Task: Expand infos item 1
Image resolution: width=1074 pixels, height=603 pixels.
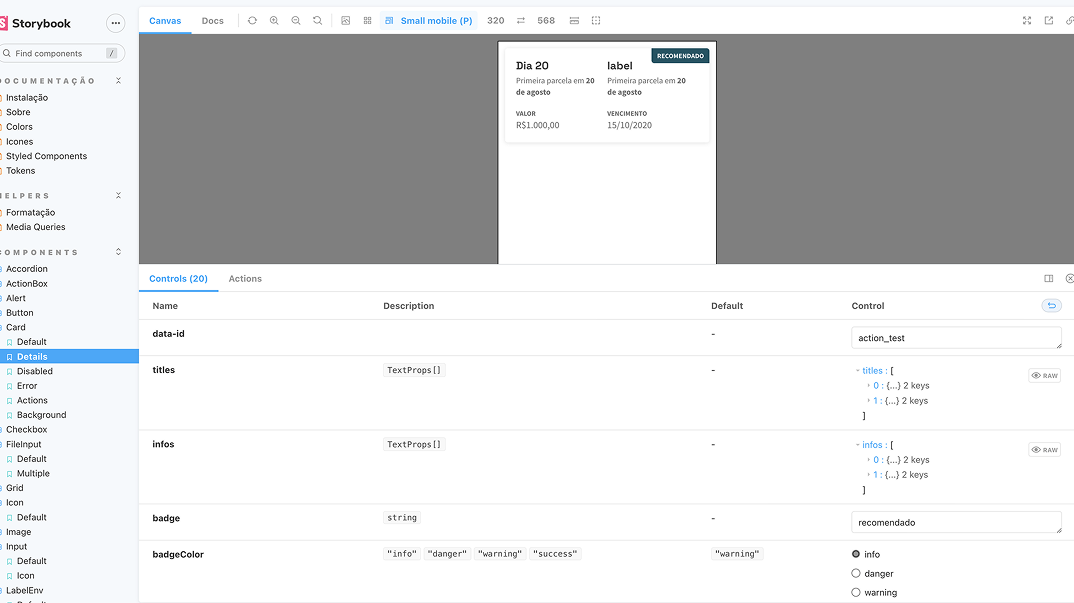Action: [x=869, y=475]
